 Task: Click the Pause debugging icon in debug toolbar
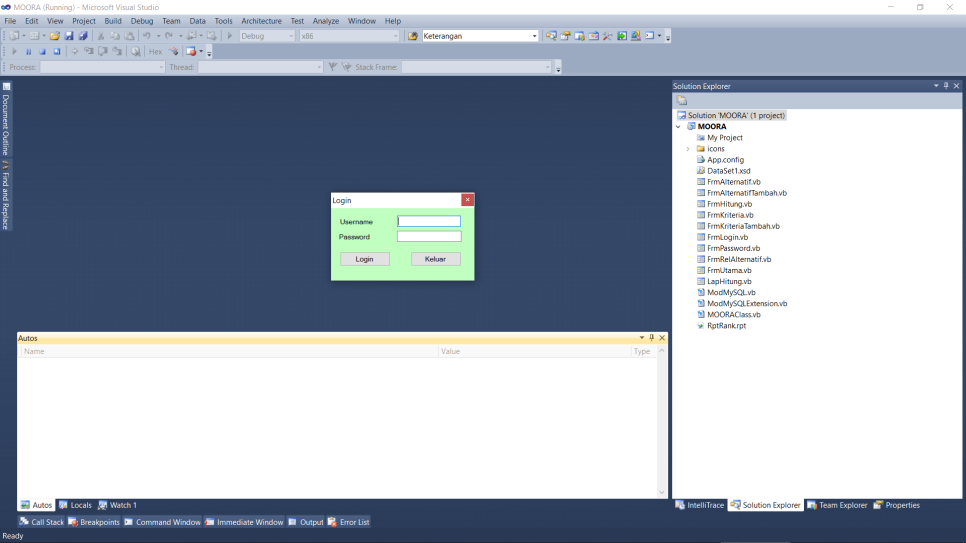(x=28, y=51)
